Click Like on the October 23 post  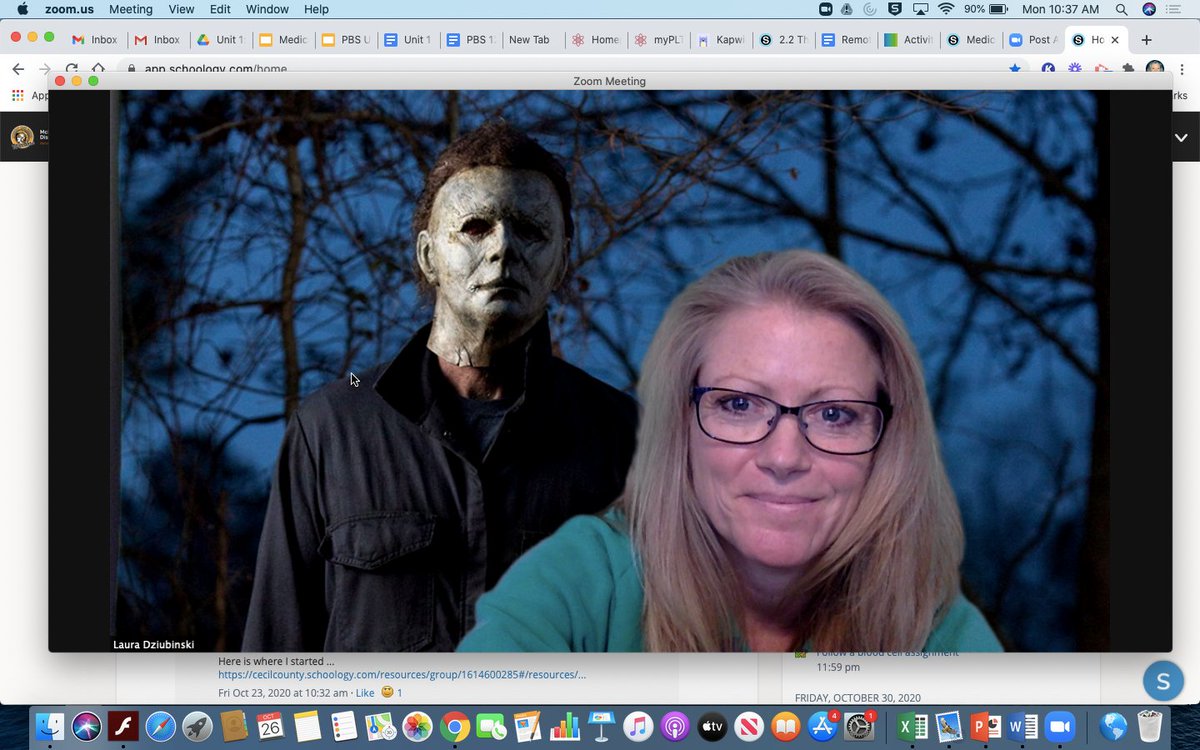365,692
